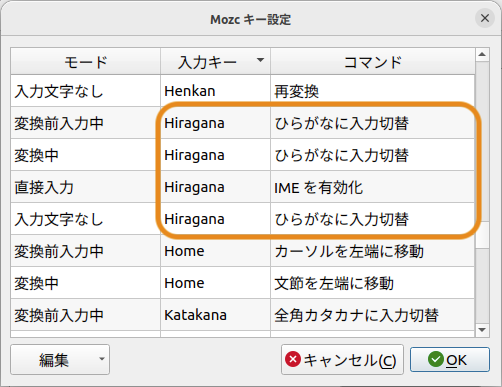Open the 編集 dropdown menu

(60, 360)
